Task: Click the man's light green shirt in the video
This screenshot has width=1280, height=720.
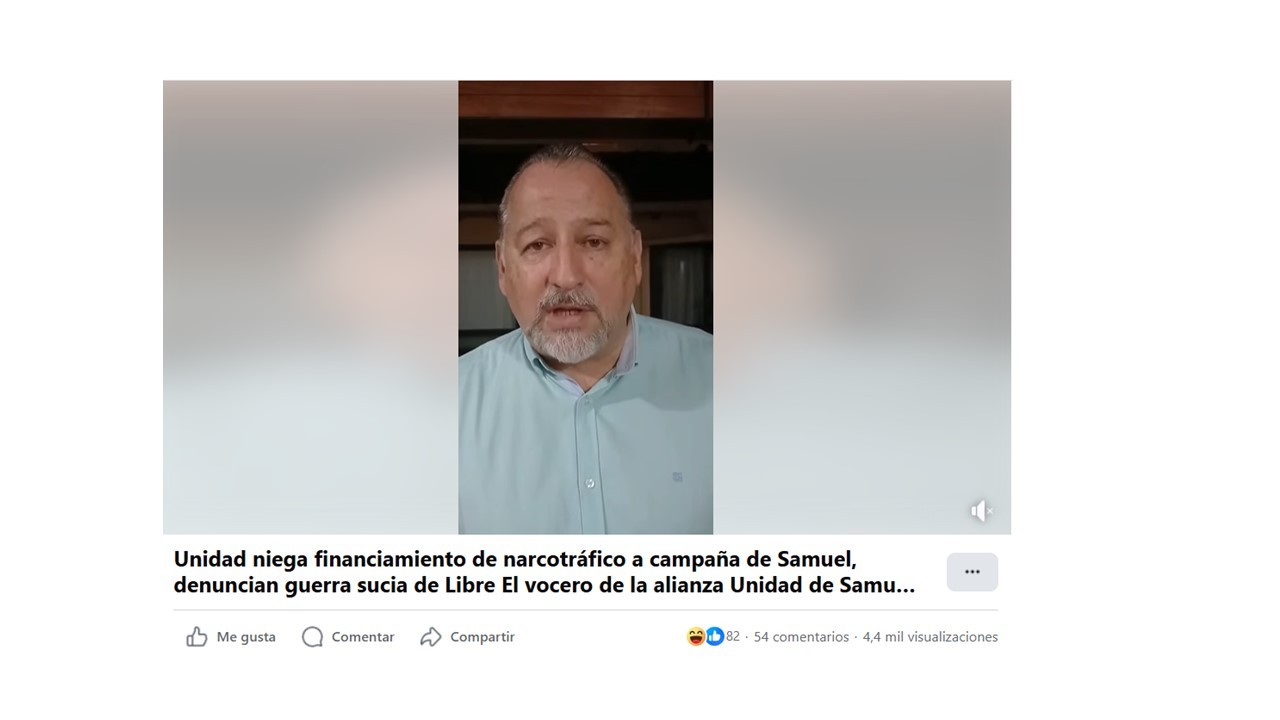Action: coord(585,440)
